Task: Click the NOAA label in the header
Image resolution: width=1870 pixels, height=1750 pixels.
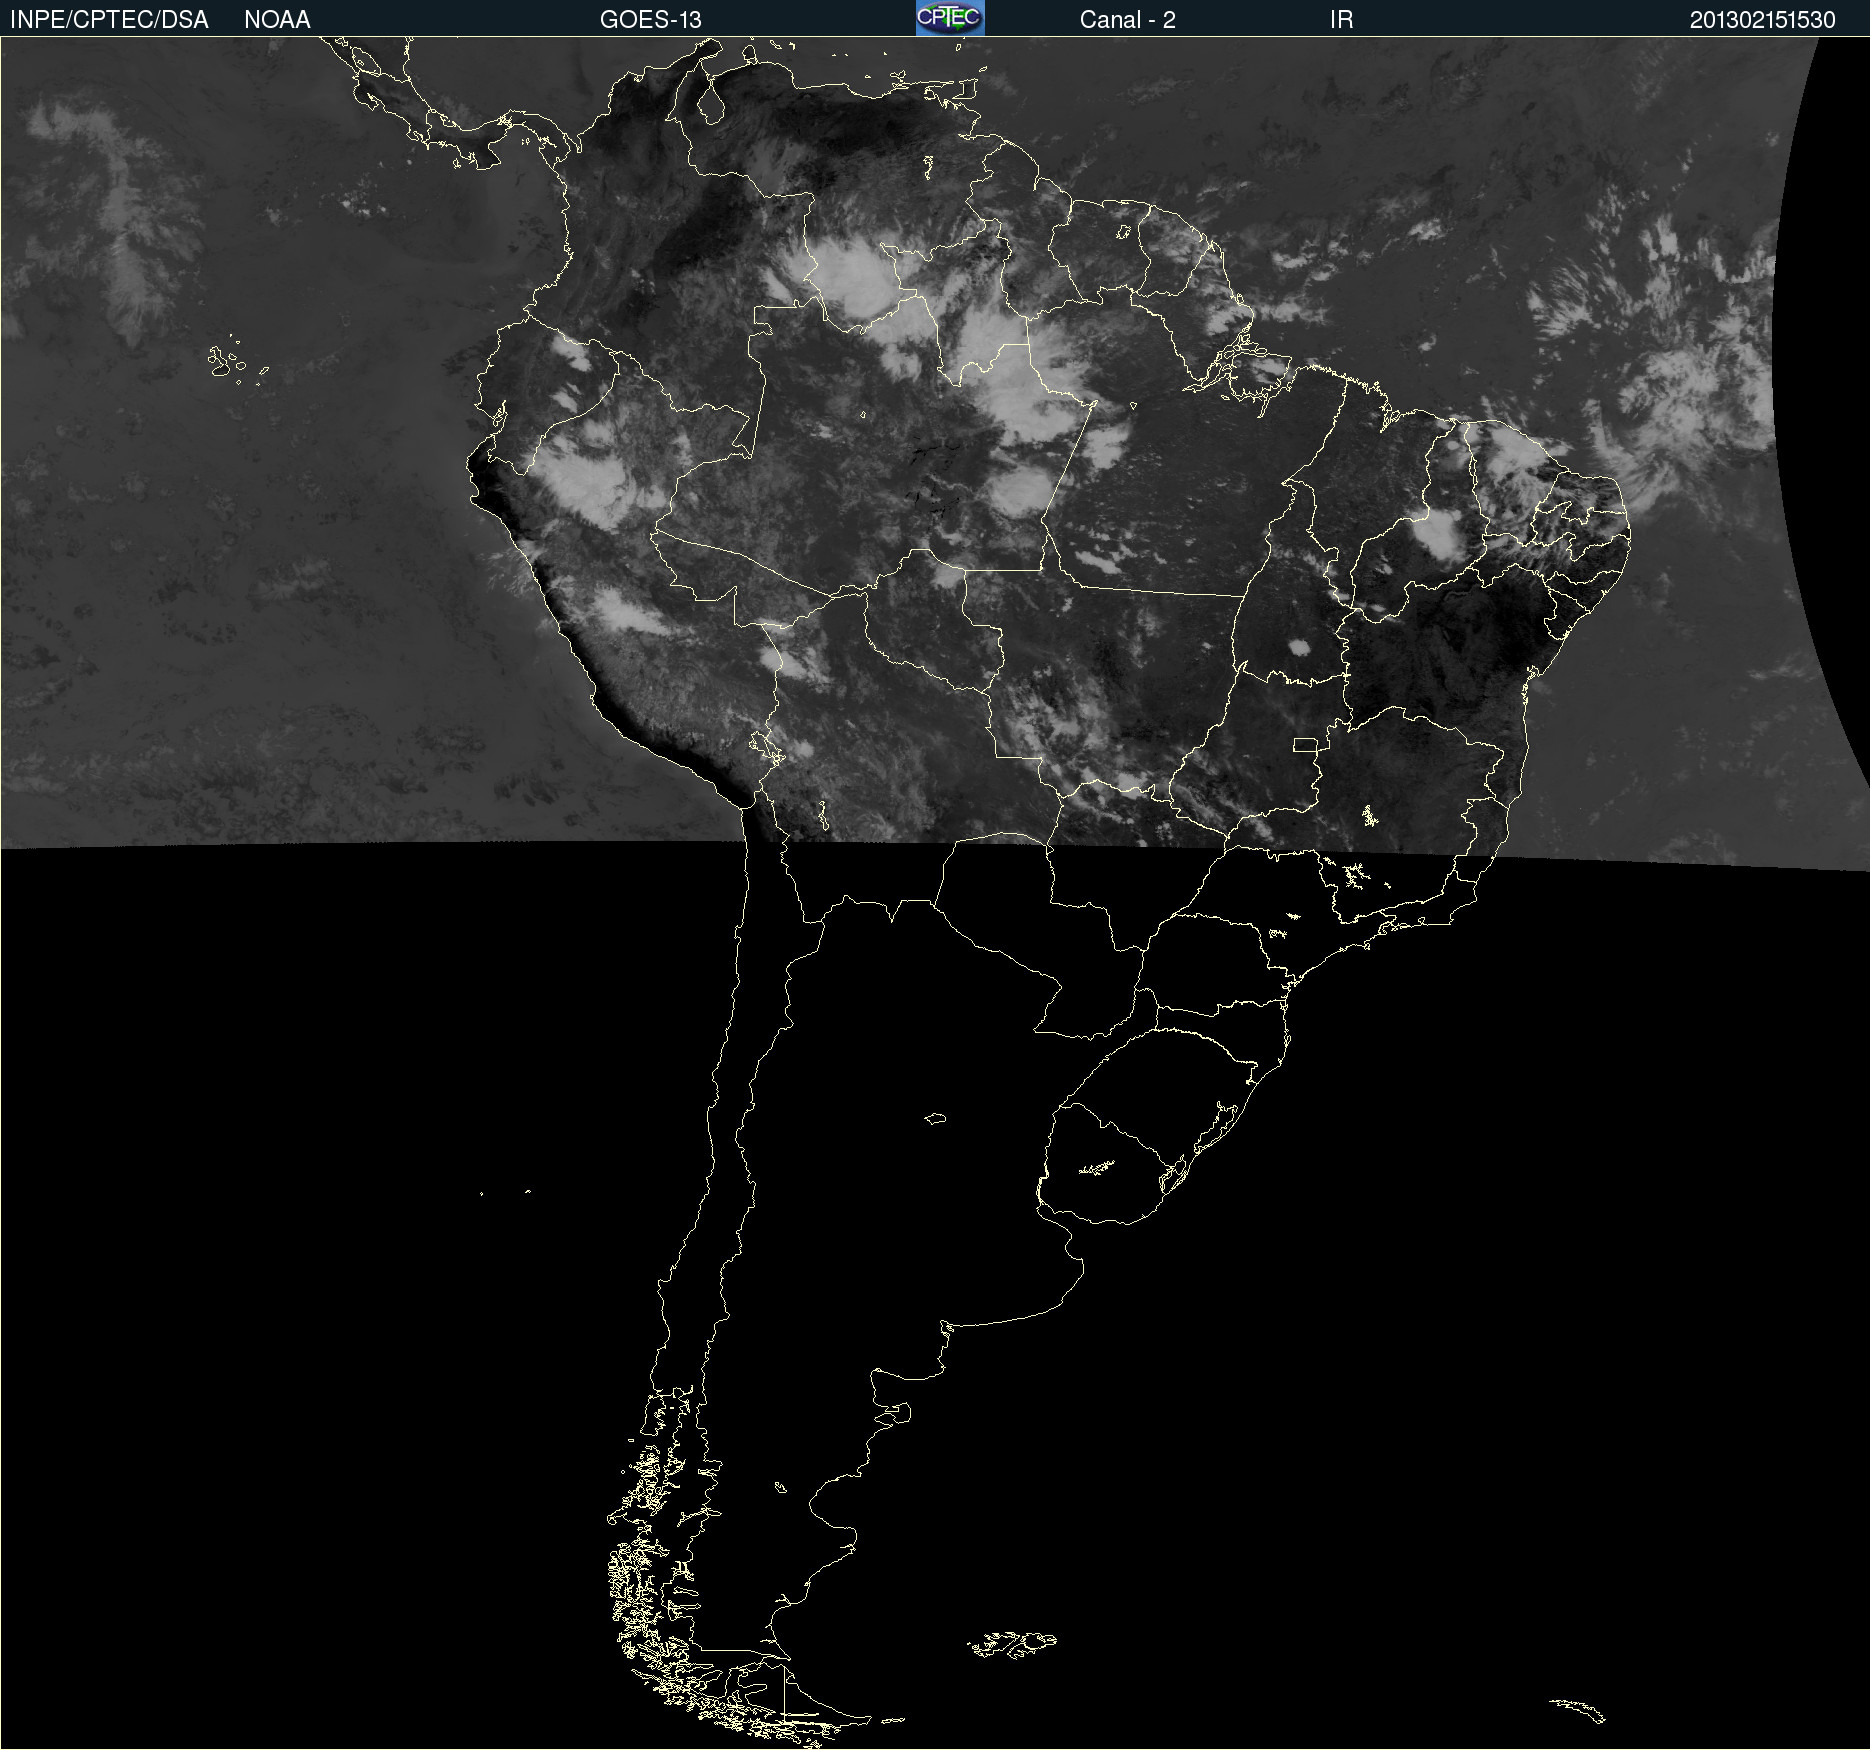Action: [277, 20]
